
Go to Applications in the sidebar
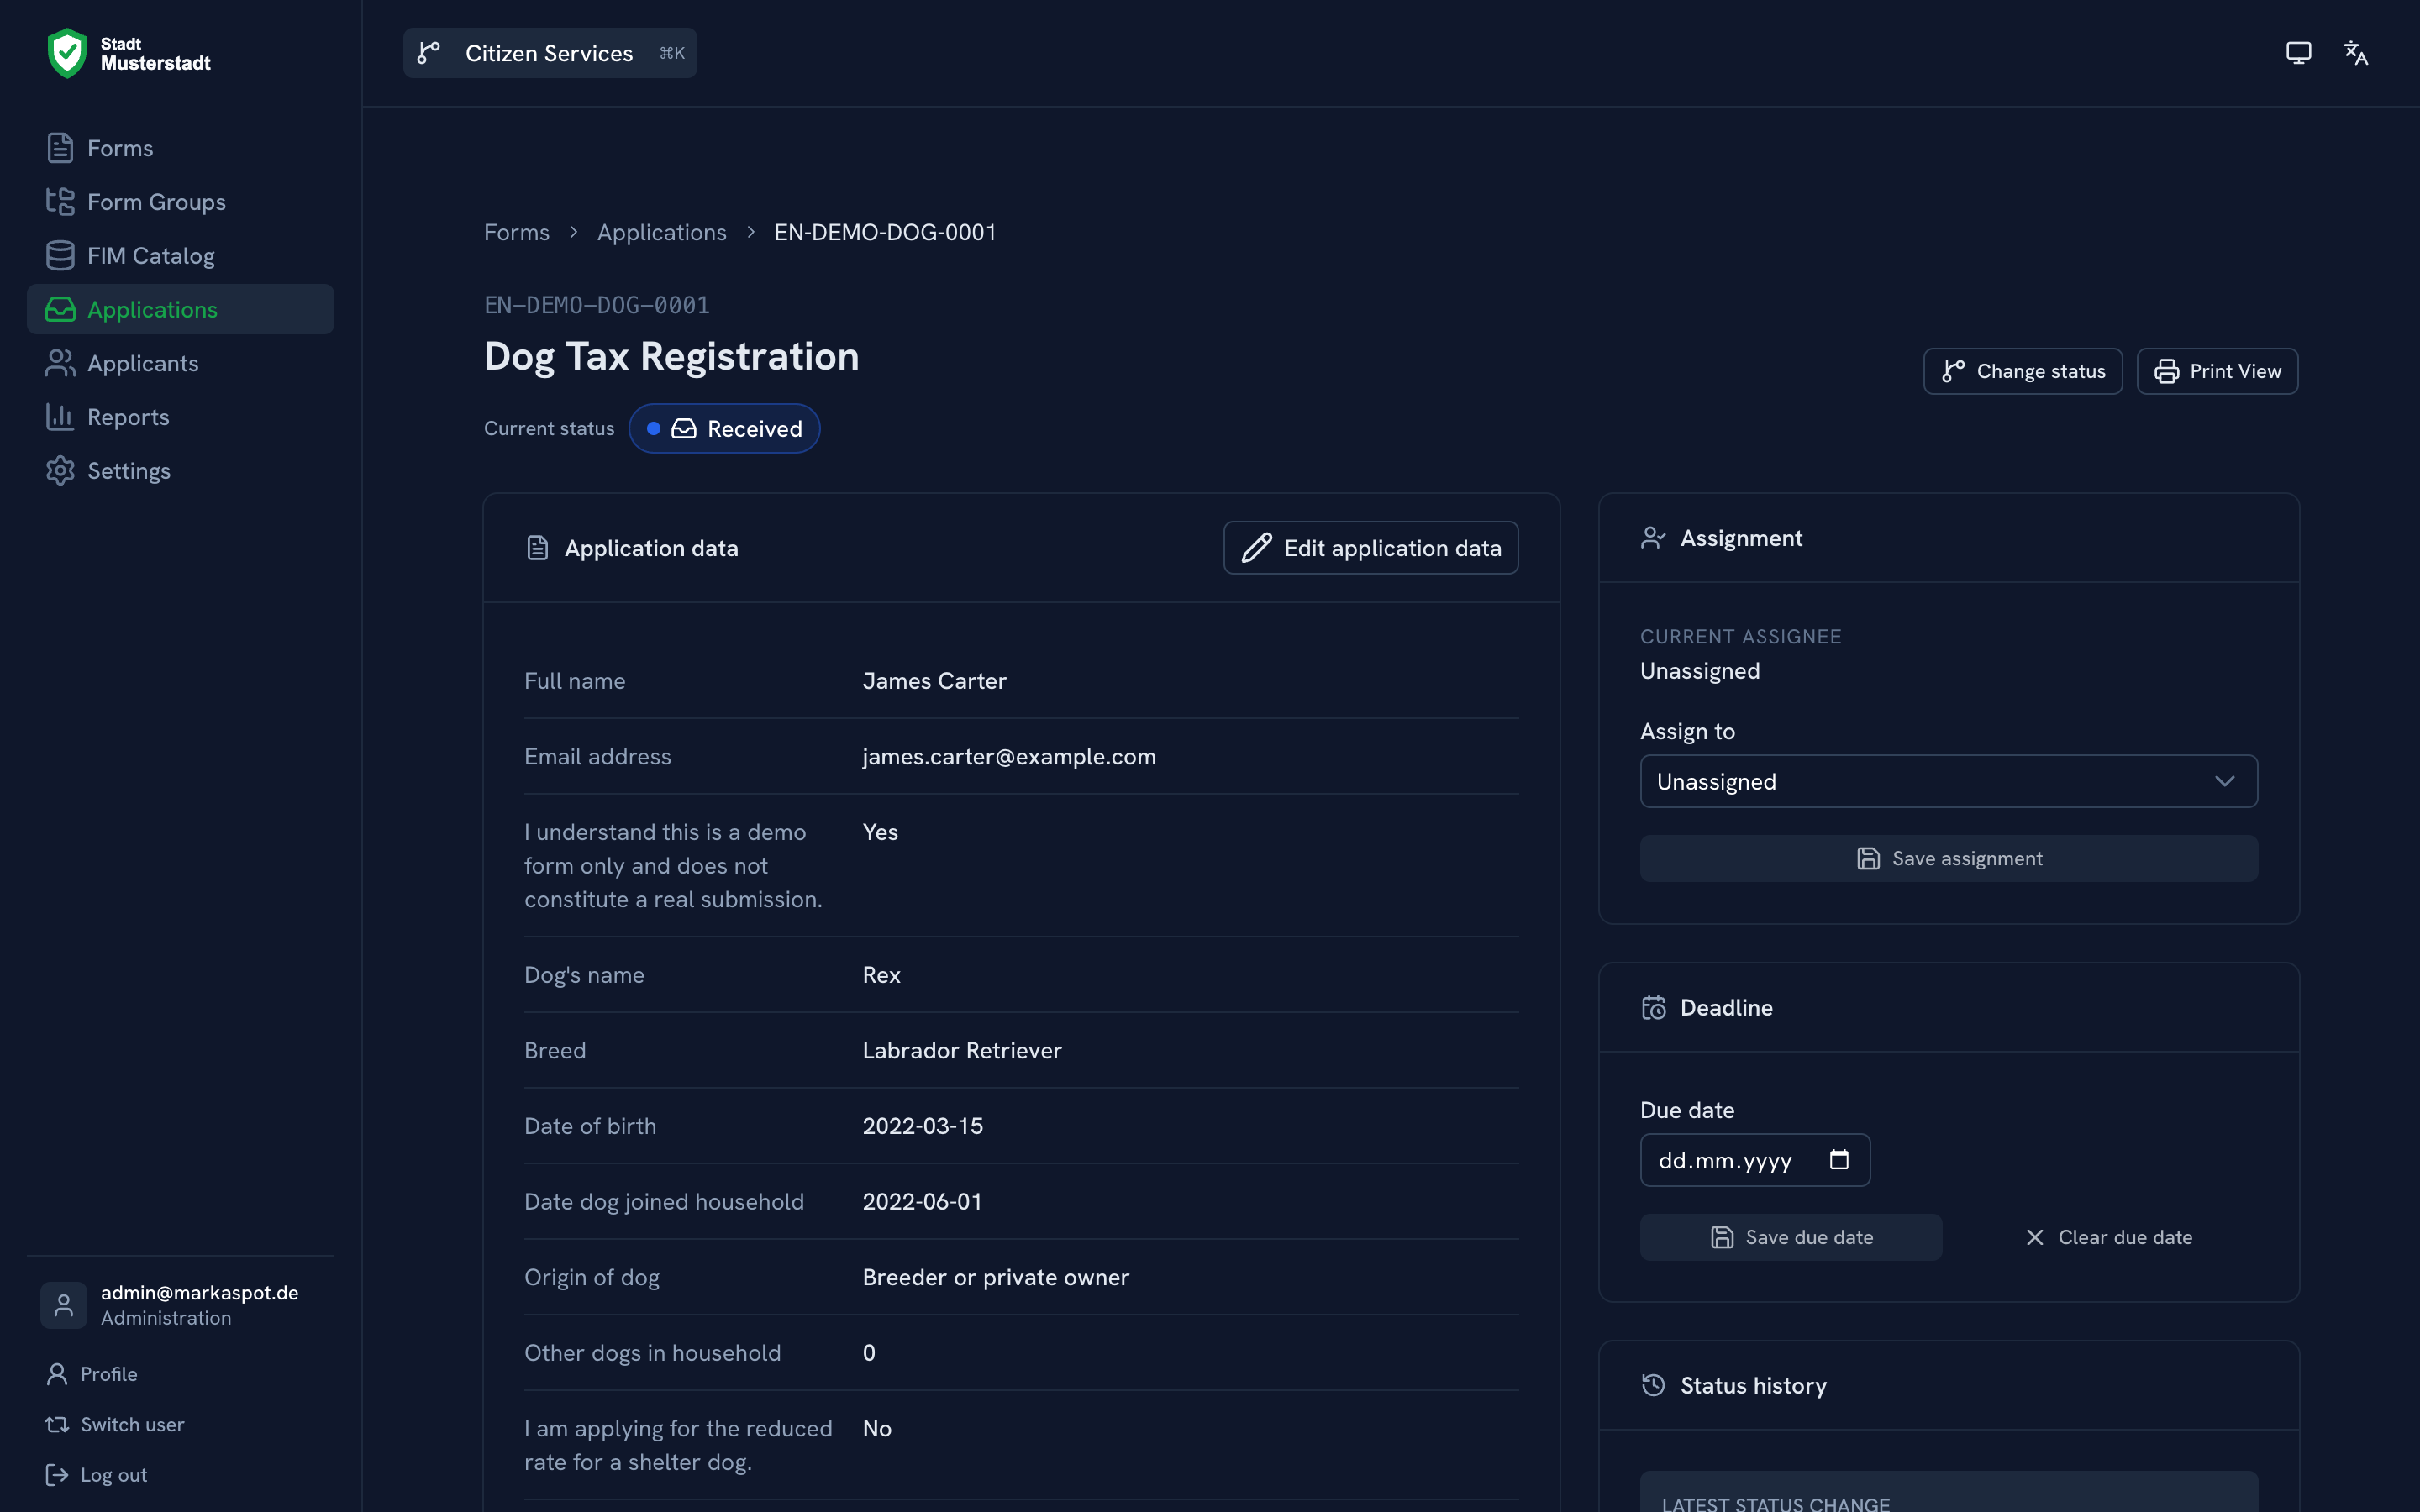tap(180, 309)
